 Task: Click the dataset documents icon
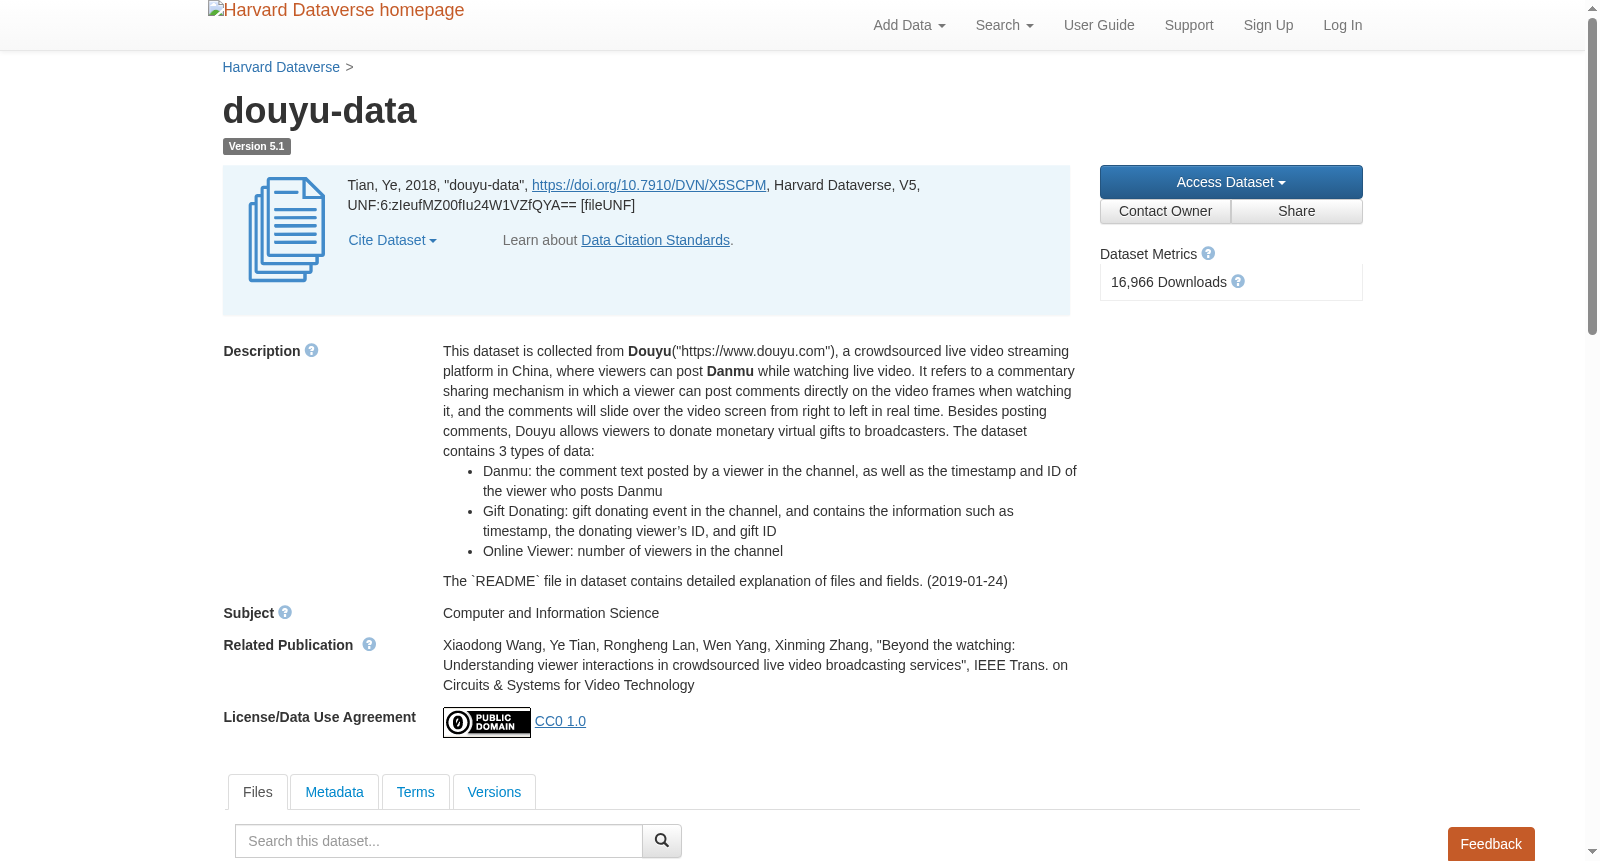pos(287,230)
